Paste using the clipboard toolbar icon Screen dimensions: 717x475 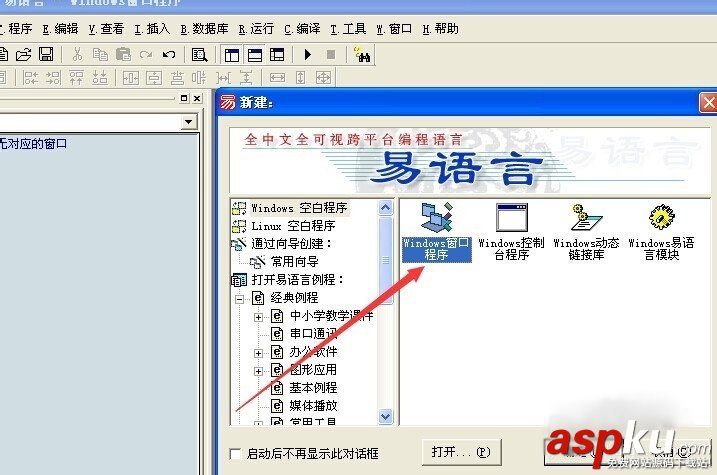pos(123,55)
